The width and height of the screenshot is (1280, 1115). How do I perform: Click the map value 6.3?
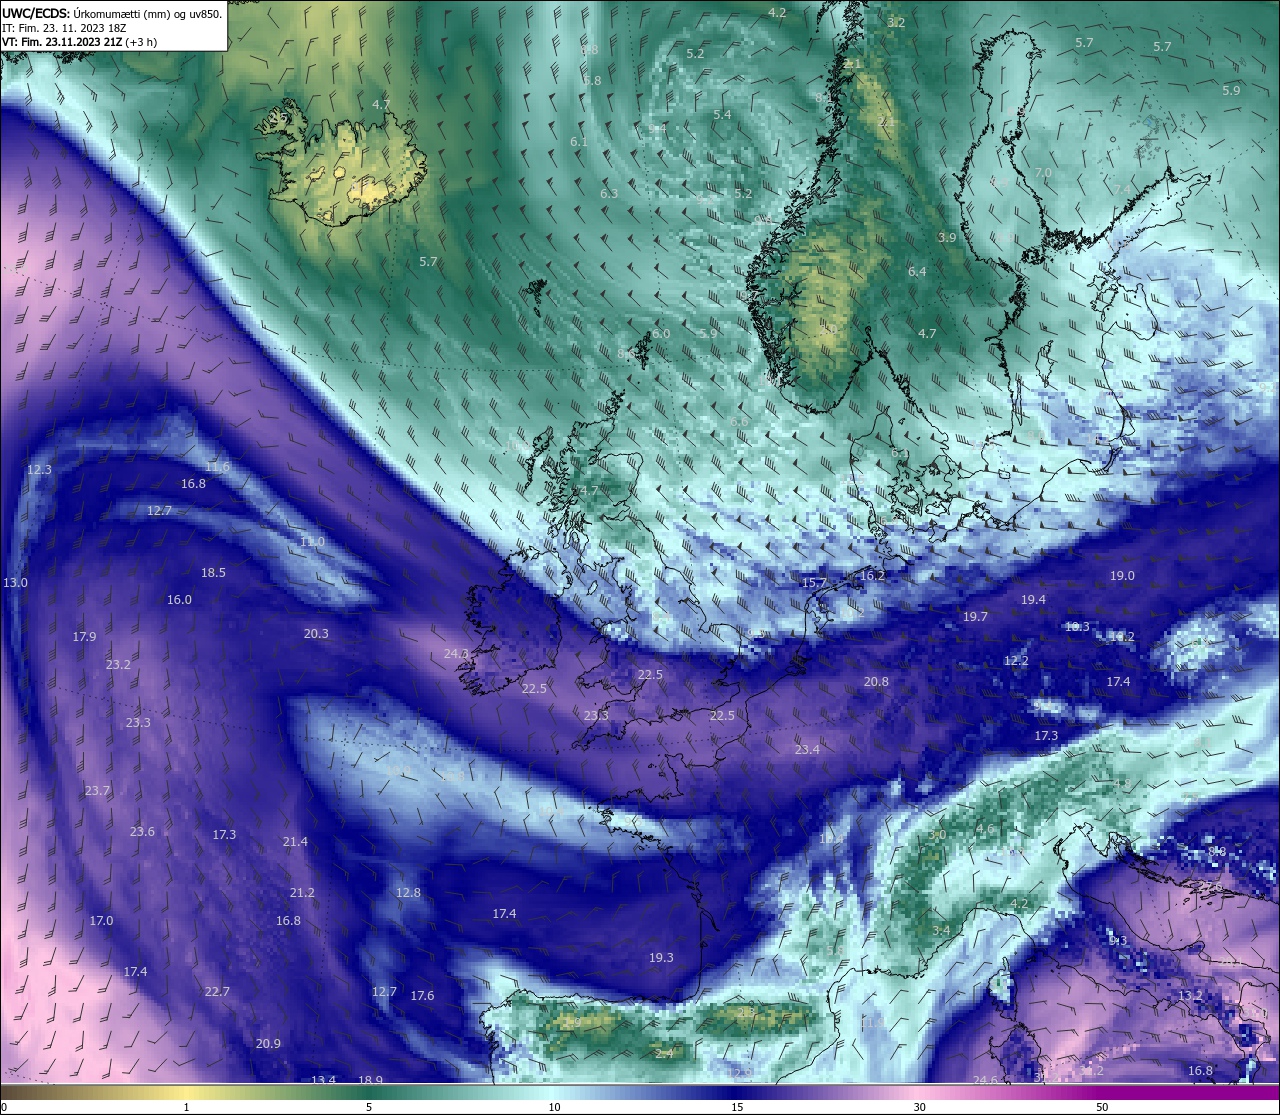609,193
